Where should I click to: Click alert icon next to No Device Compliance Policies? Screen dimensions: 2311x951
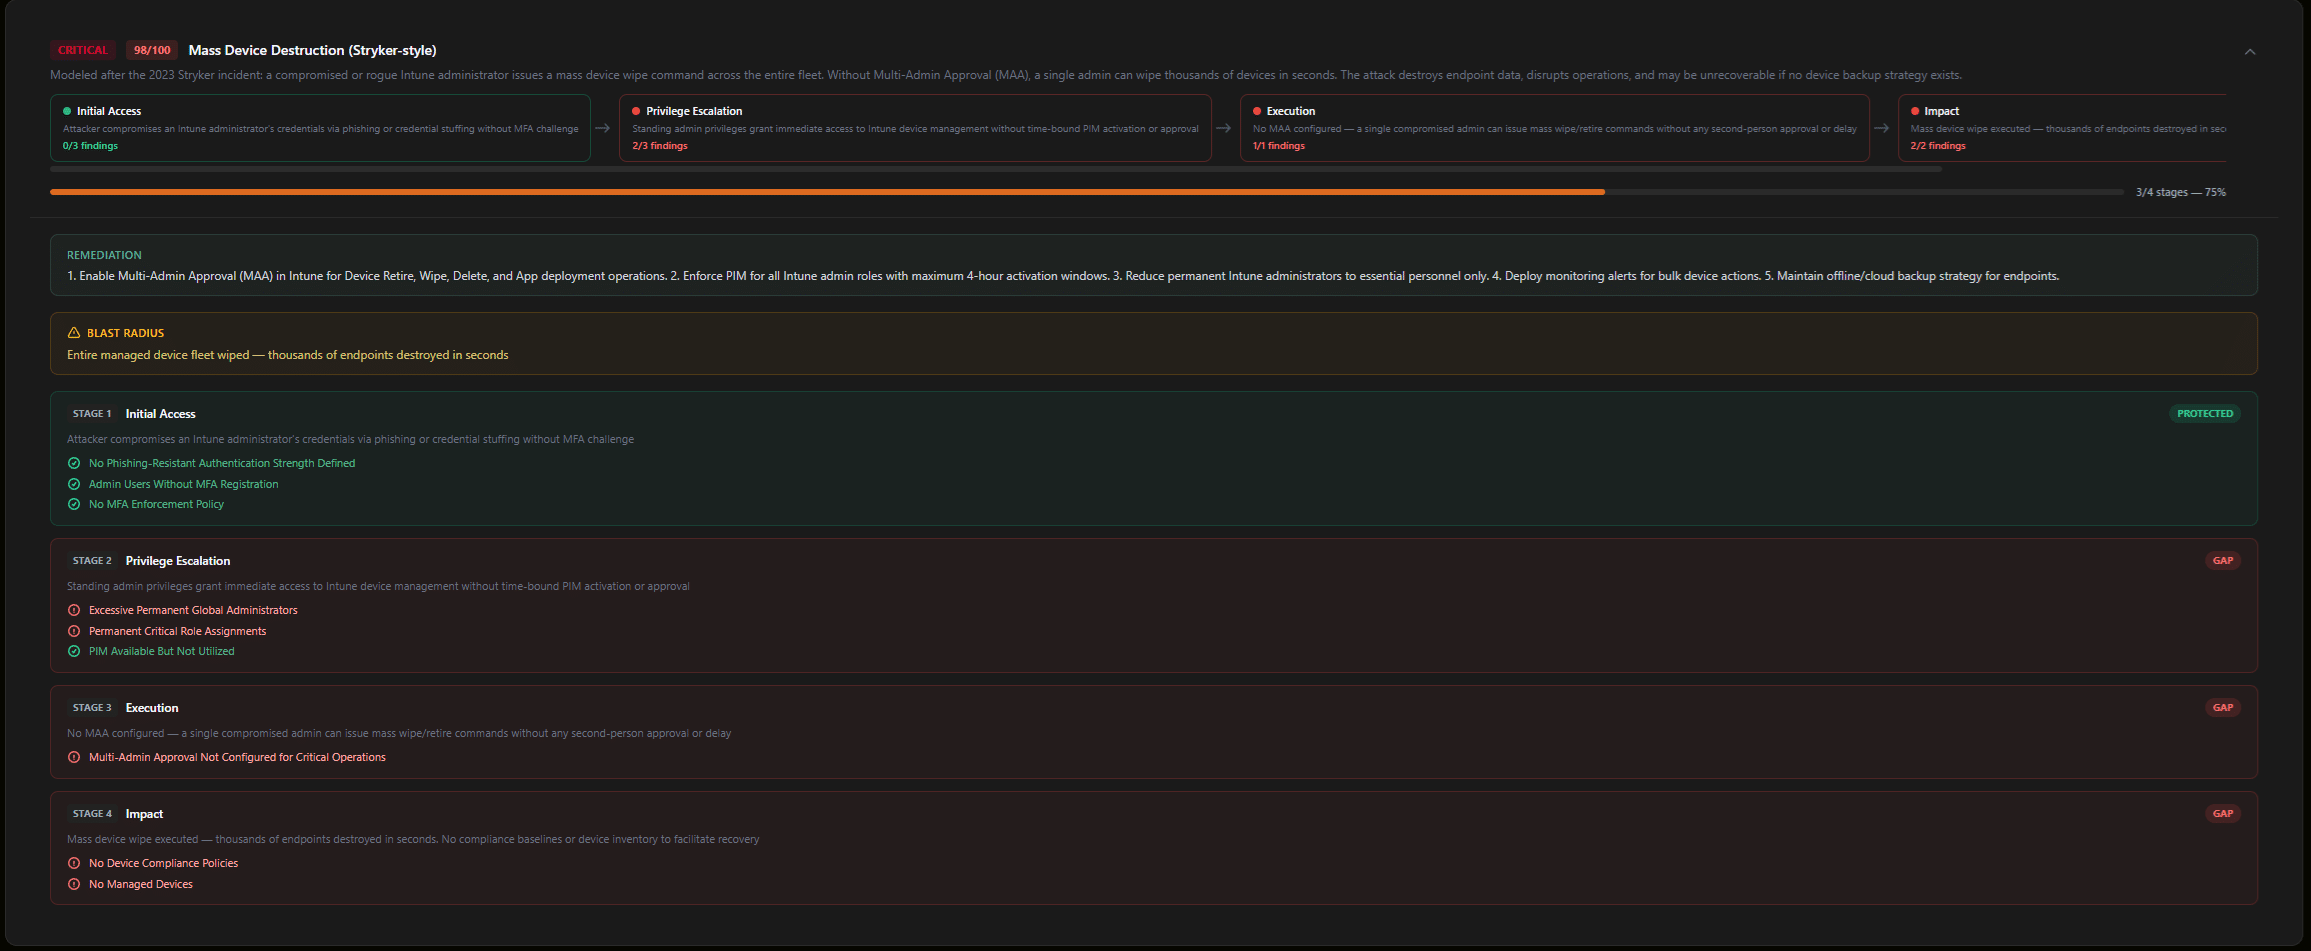click(74, 863)
